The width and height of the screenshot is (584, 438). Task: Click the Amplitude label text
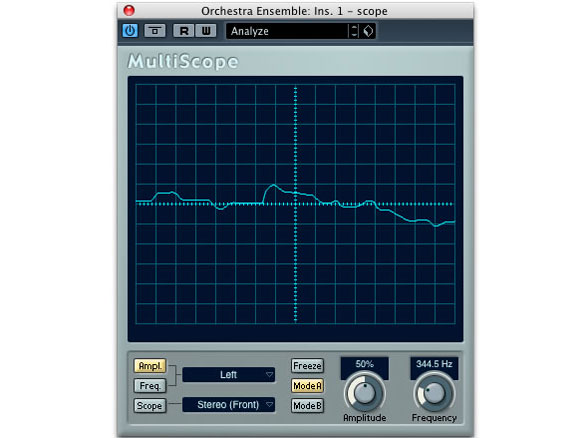(x=365, y=418)
